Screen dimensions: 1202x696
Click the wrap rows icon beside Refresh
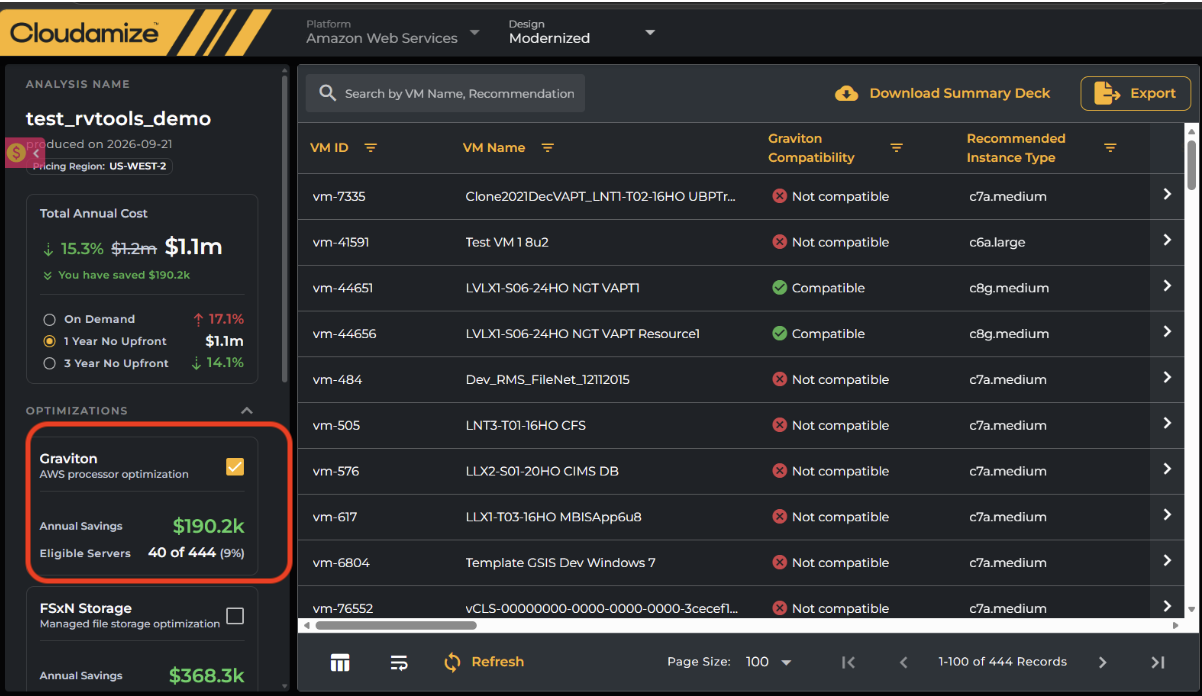399,662
